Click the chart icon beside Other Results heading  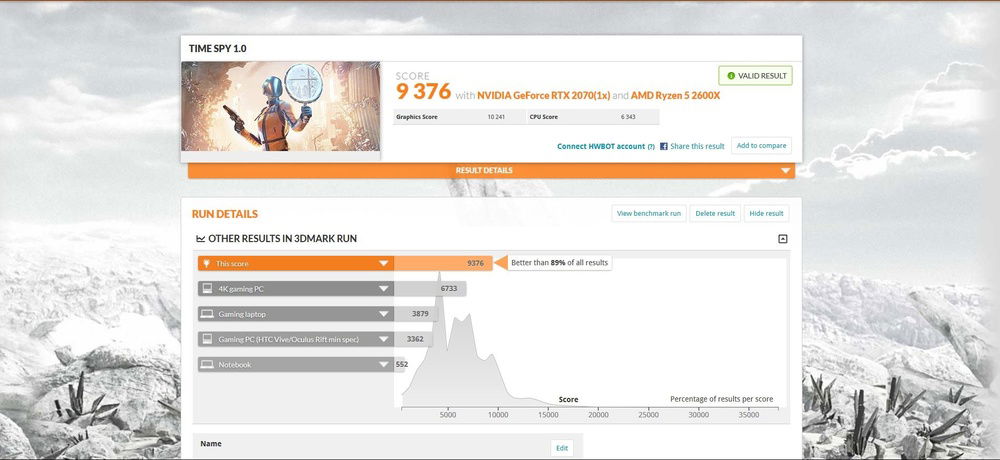tap(200, 239)
